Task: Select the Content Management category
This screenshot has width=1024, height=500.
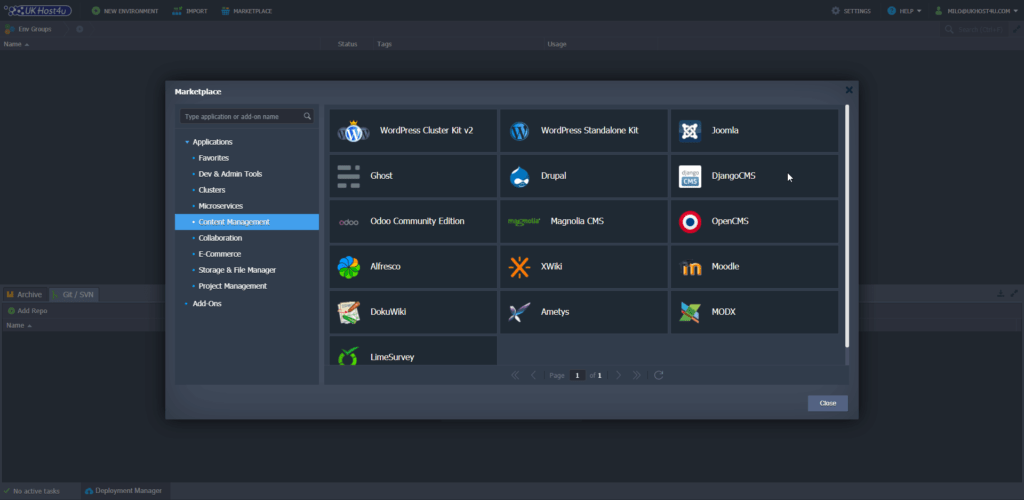Action: pyautogui.click(x=247, y=222)
